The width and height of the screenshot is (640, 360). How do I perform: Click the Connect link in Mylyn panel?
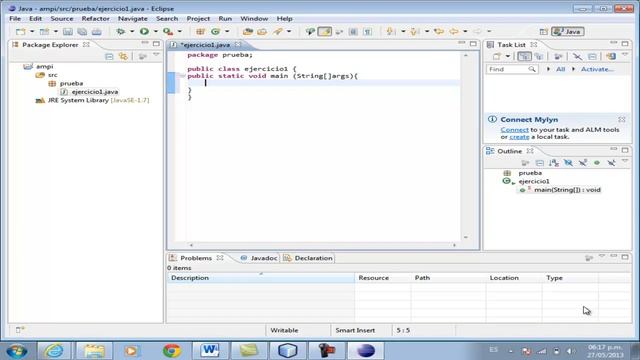[x=514, y=129]
